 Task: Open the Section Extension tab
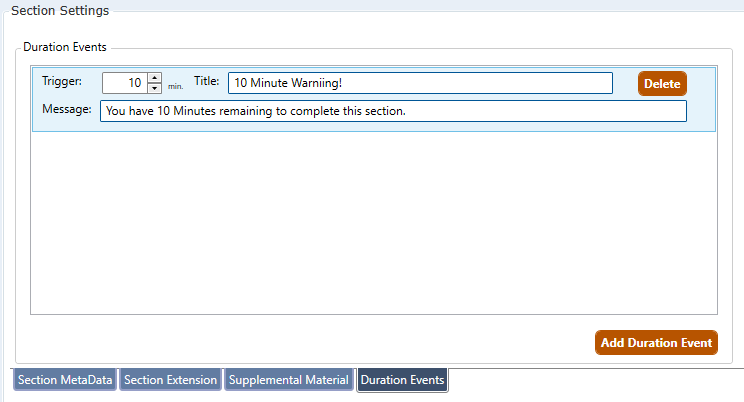click(x=170, y=380)
